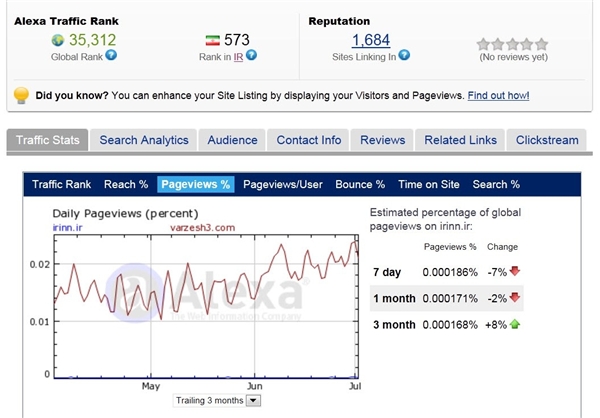The height and width of the screenshot is (418, 600).
Task: Click the 1 month change value -2%
Action: tap(497, 298)
